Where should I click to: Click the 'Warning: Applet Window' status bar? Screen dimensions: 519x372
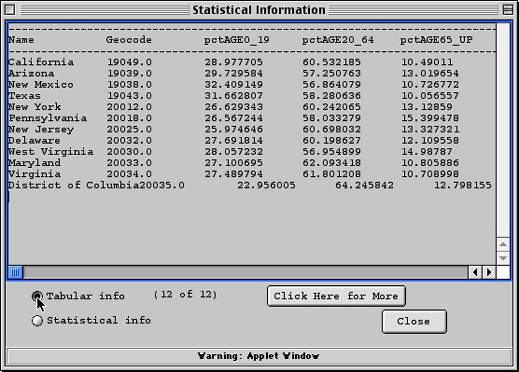(258, 356)
